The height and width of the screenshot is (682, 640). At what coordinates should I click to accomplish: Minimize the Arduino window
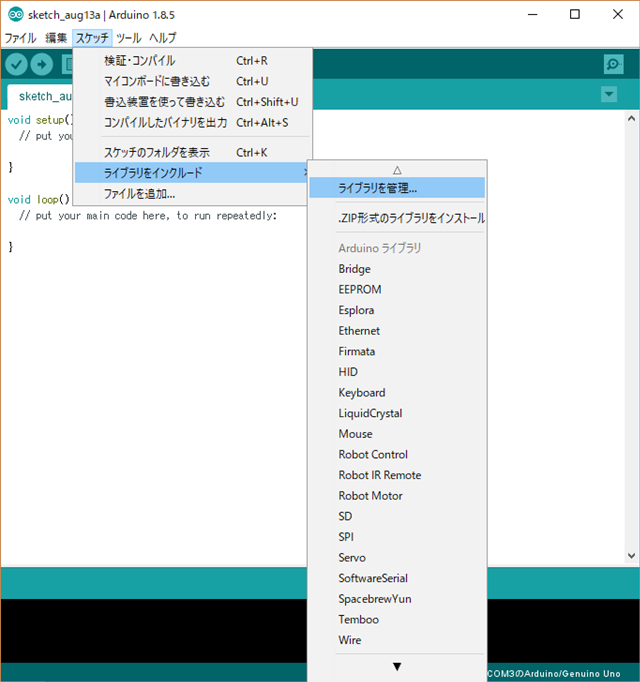point(533,14)
